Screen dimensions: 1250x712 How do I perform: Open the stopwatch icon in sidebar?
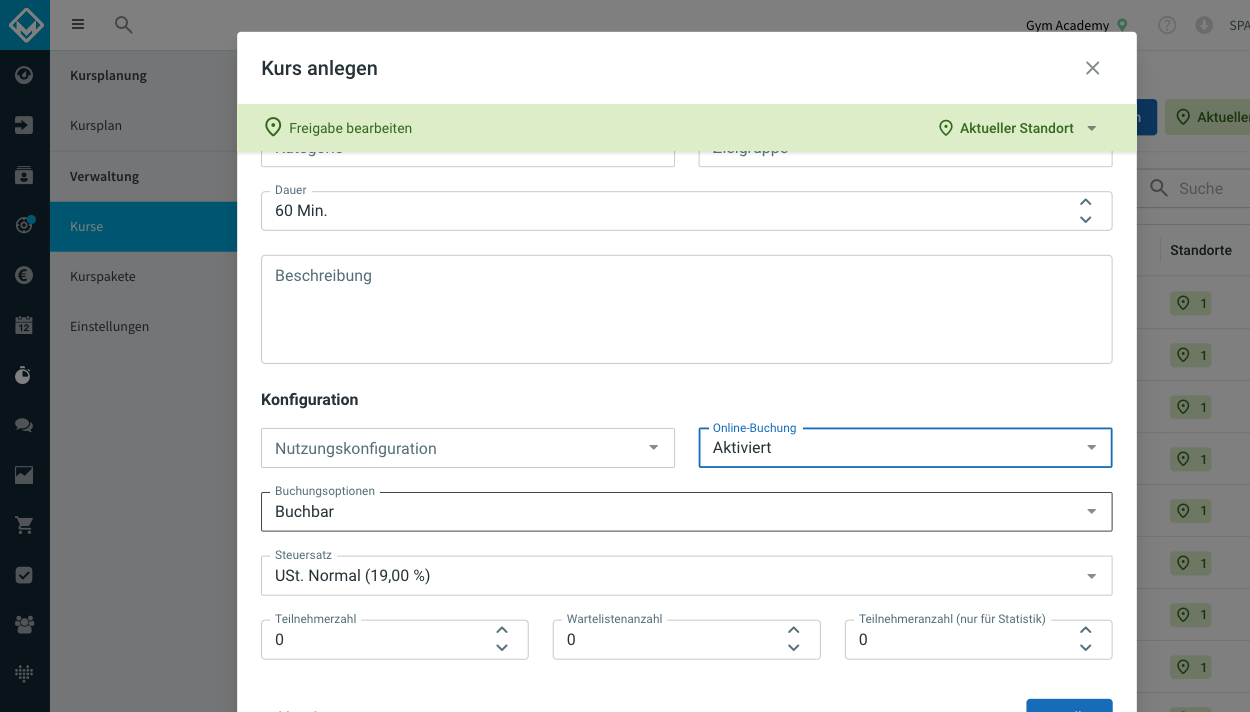point(25,375)
